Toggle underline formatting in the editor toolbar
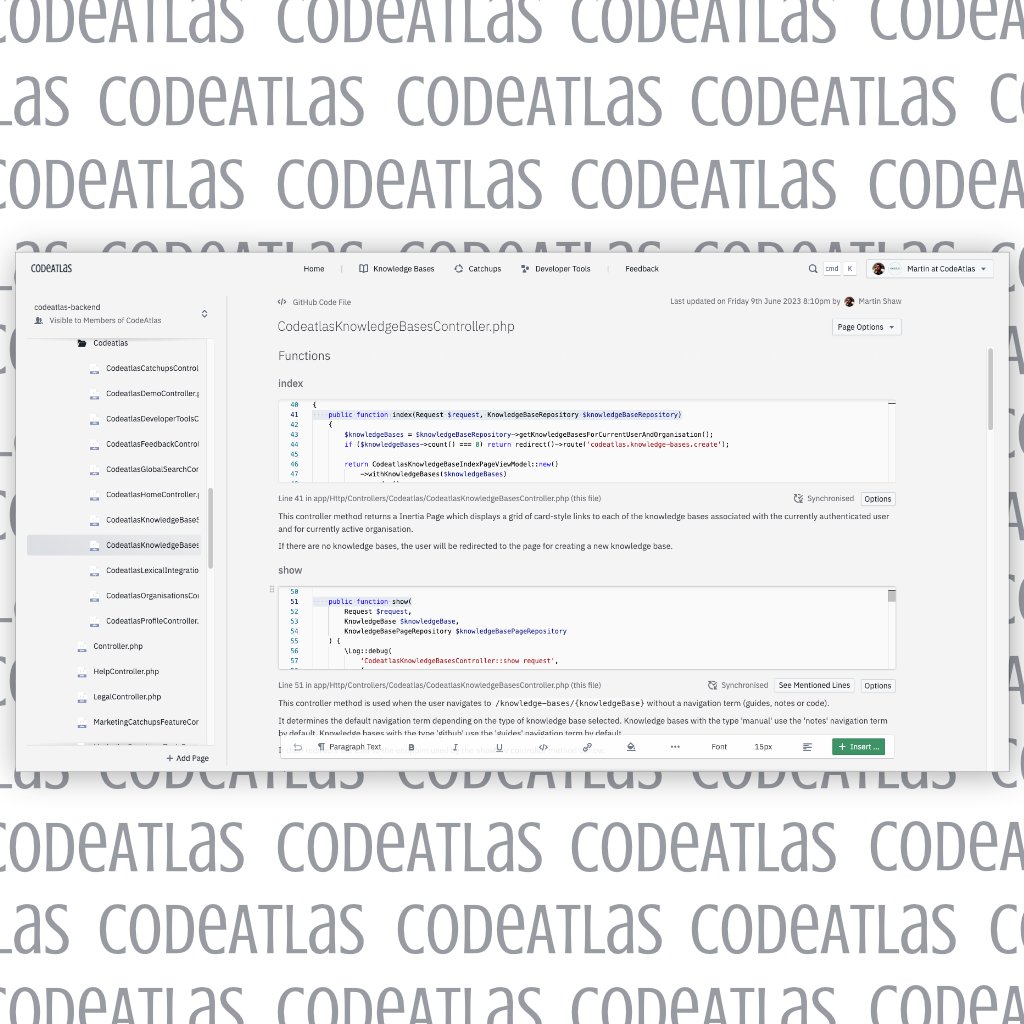This screenshot has height=1024, width=1024. [500, 747]
